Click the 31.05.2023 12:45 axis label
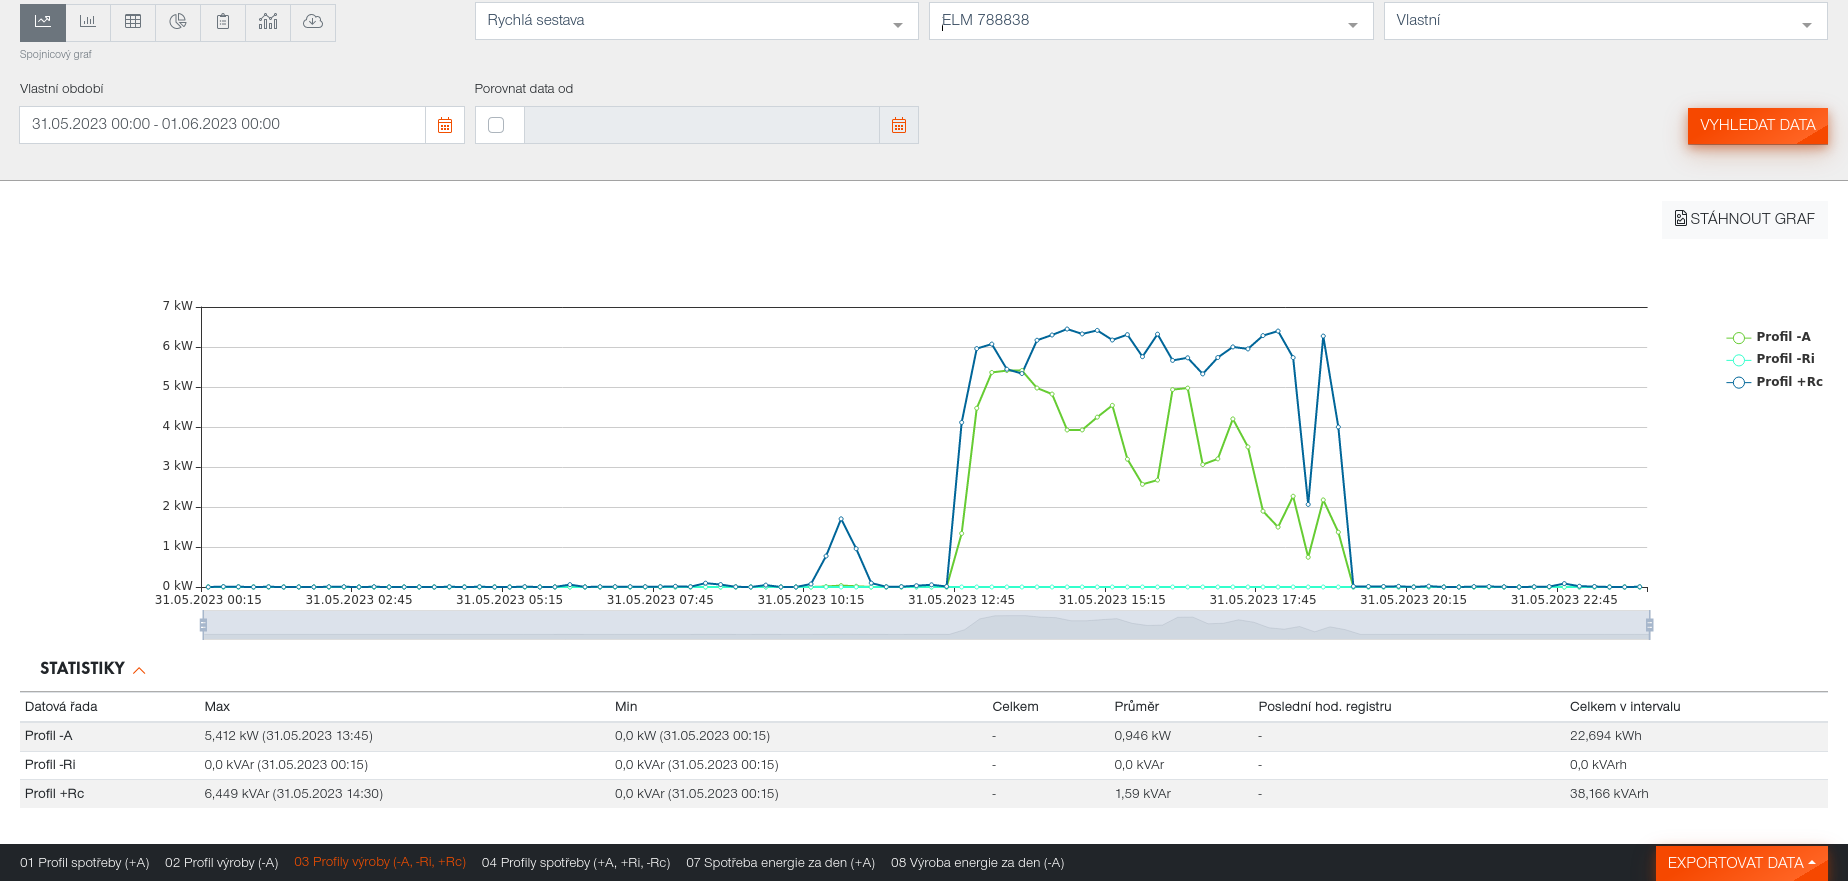The width and height of the screenshot is (1848, 881). point(961,600)
